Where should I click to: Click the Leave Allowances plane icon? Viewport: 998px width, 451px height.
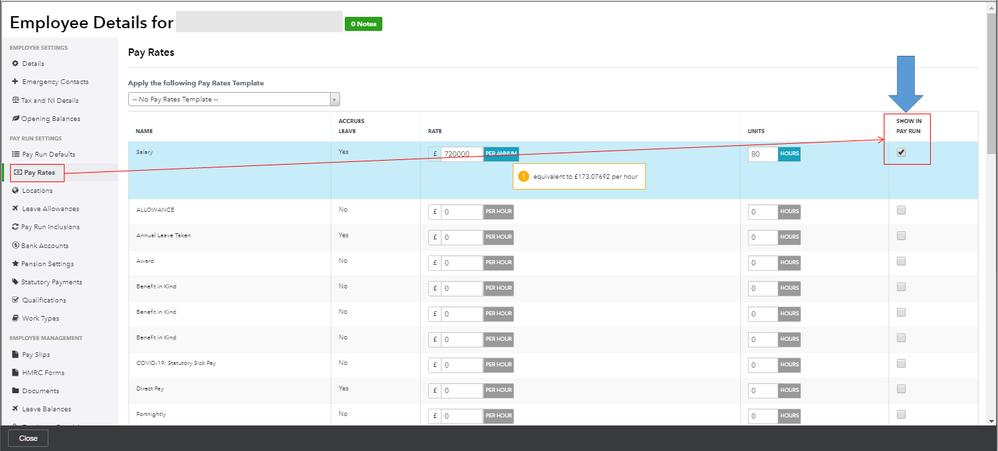tap(16, 209)
